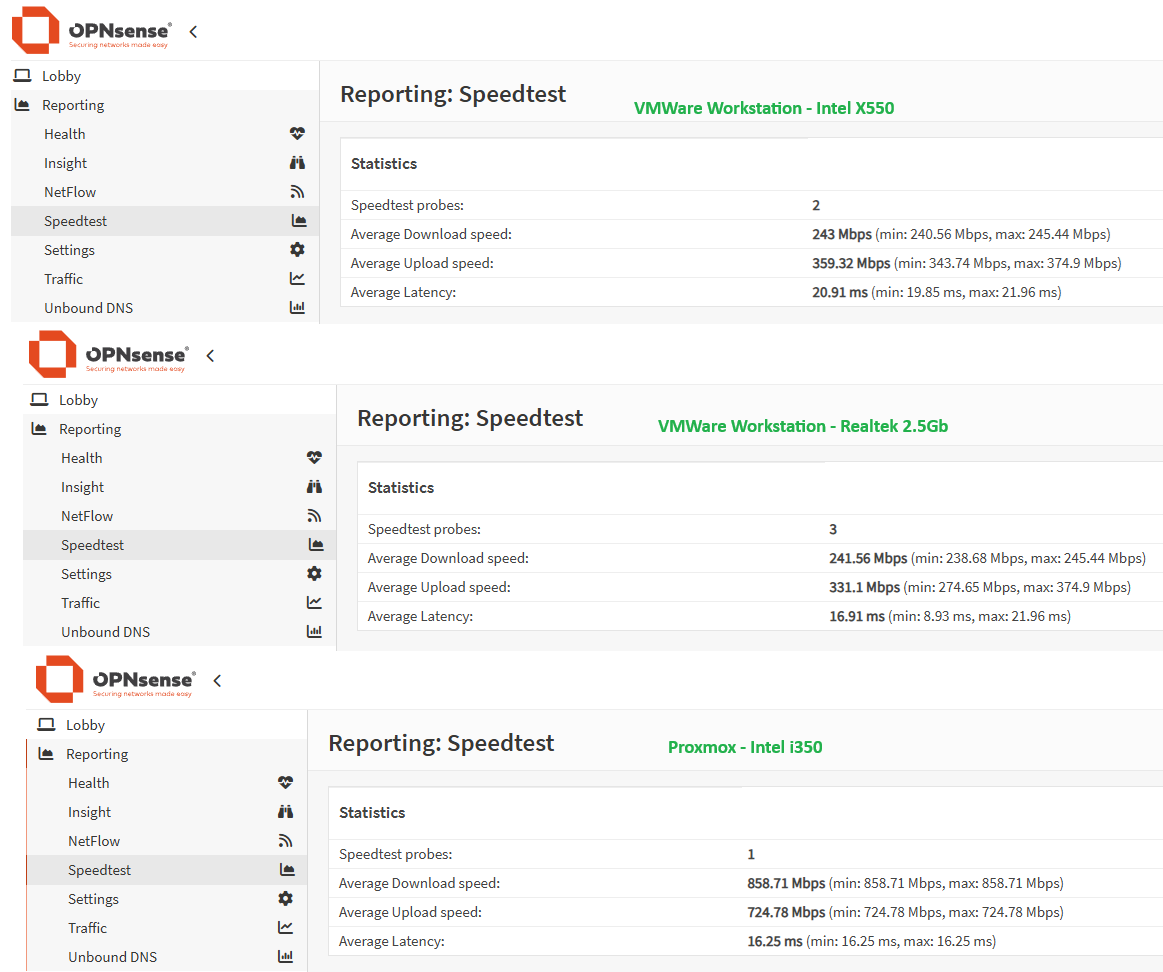1163x972 pixels.
Task: Click Traffic line-chart icon in Realtek 2.5Gb panel
Action: click(314, 602)
